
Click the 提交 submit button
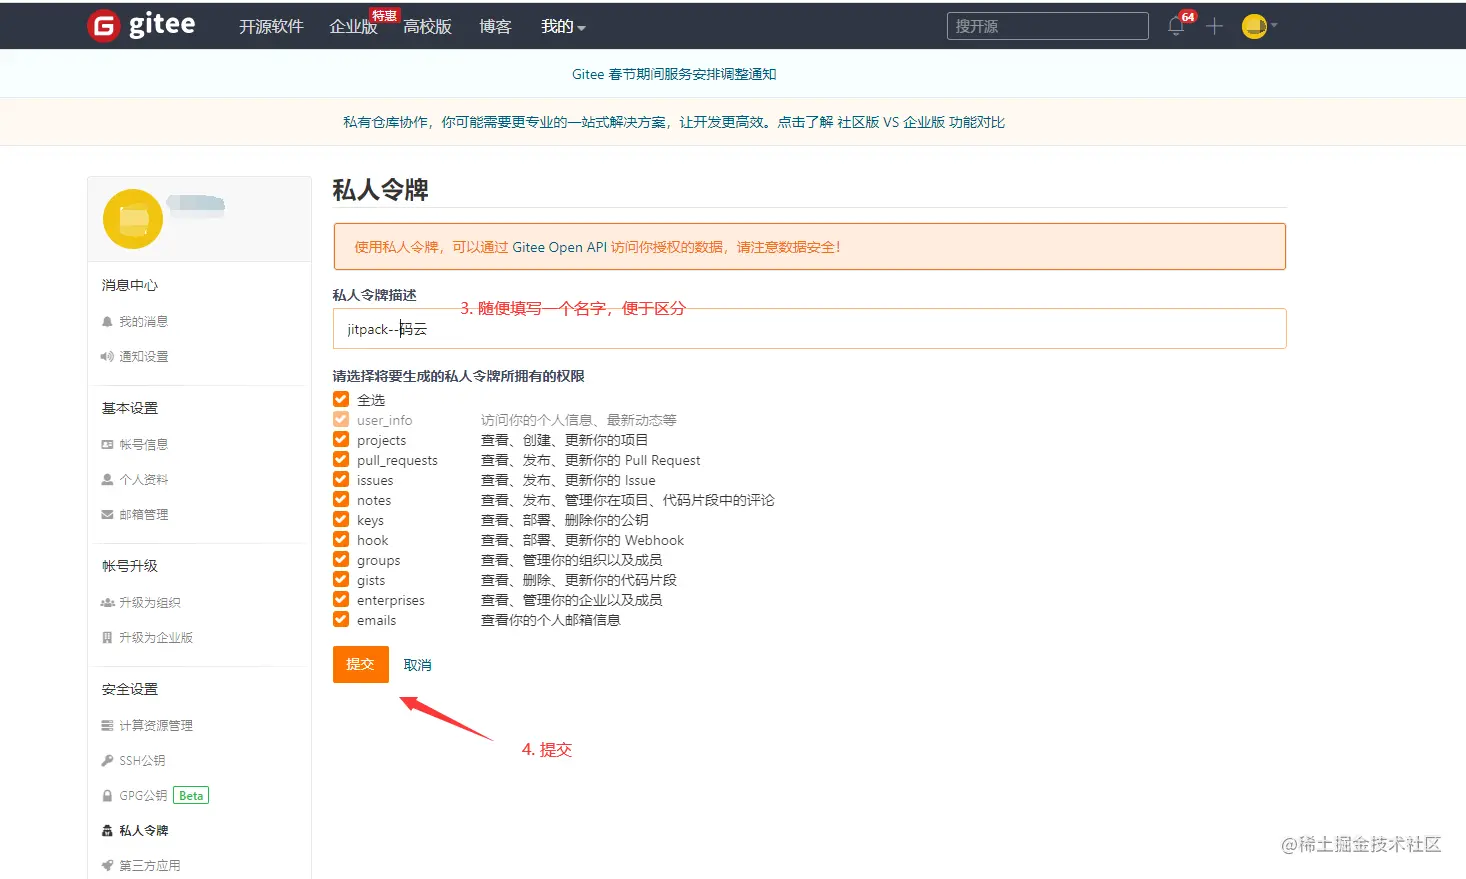360,665
